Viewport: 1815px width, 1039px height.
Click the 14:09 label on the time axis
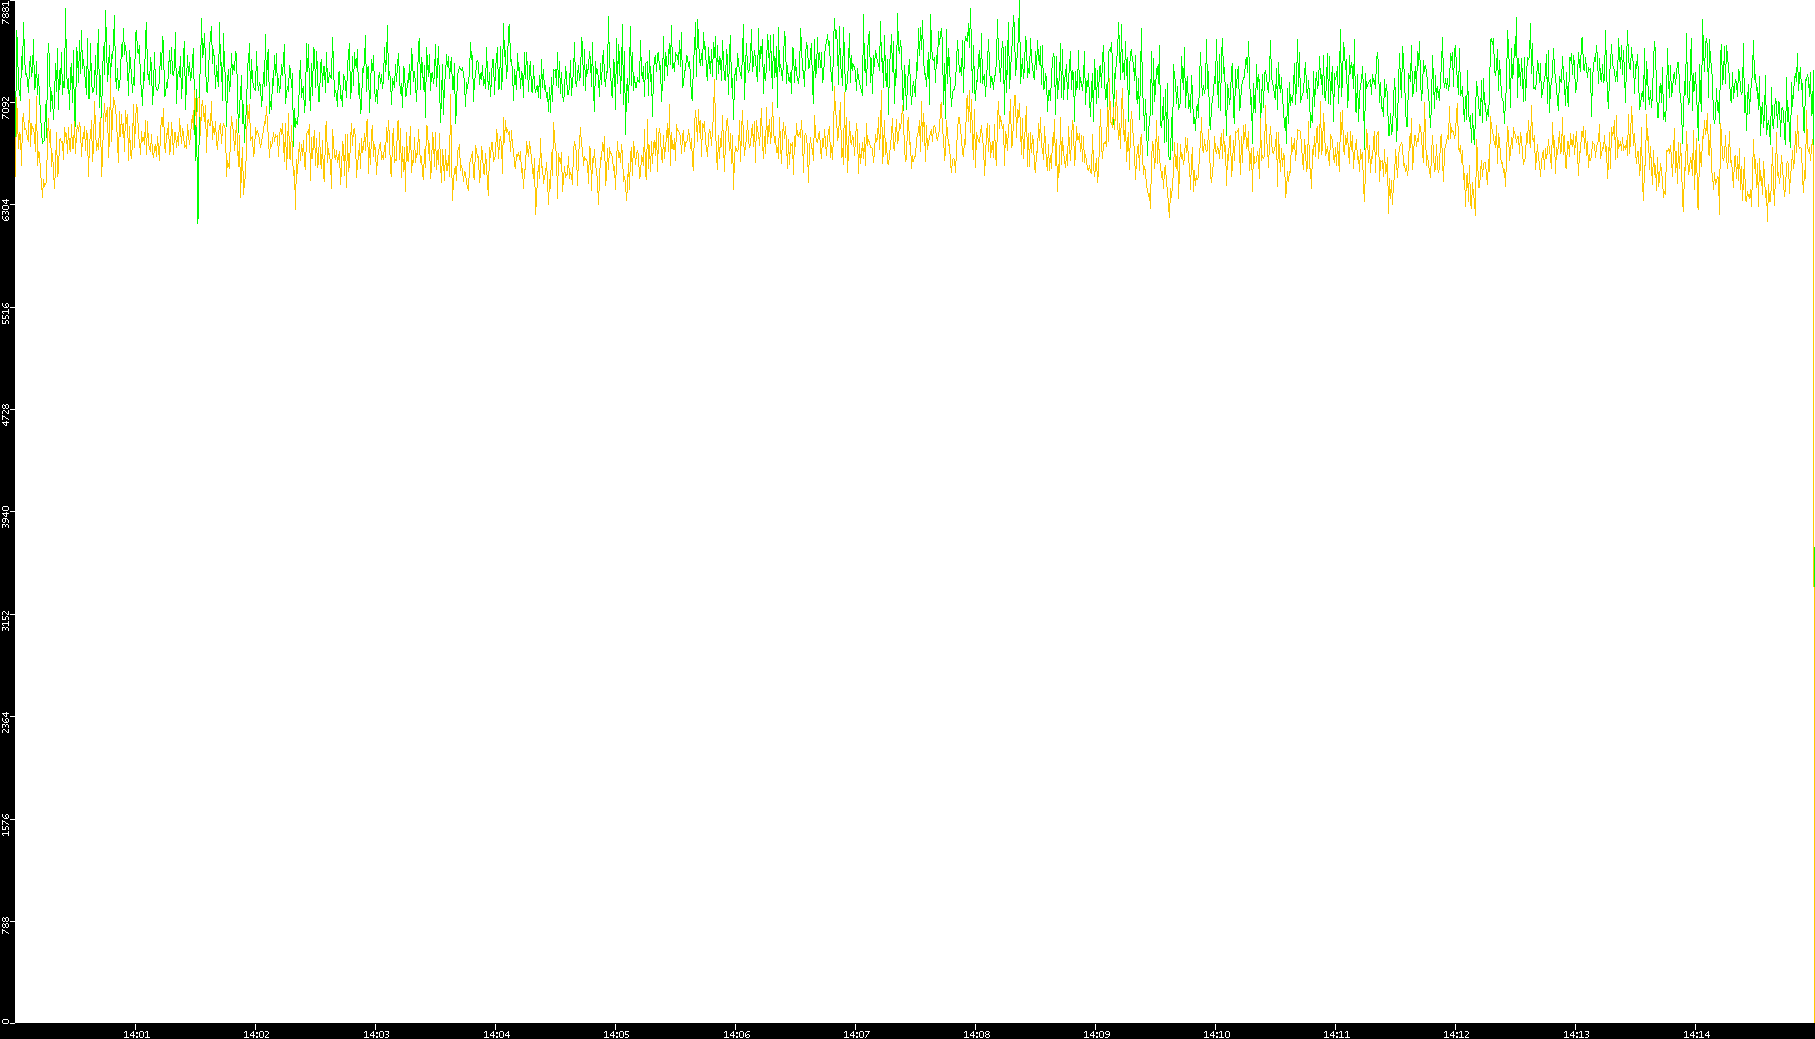coord(1096,1034)
